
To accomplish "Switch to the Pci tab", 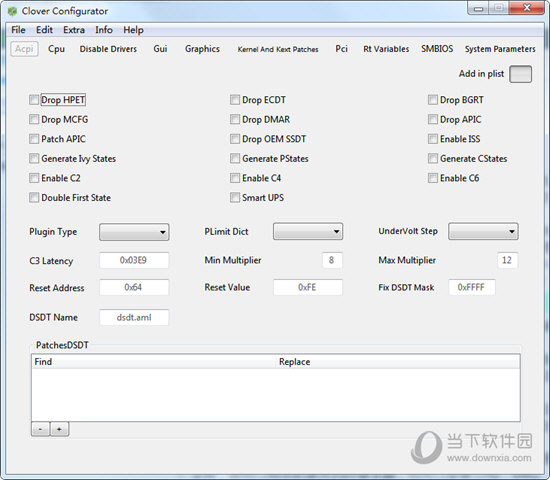I will click(341, 49).
